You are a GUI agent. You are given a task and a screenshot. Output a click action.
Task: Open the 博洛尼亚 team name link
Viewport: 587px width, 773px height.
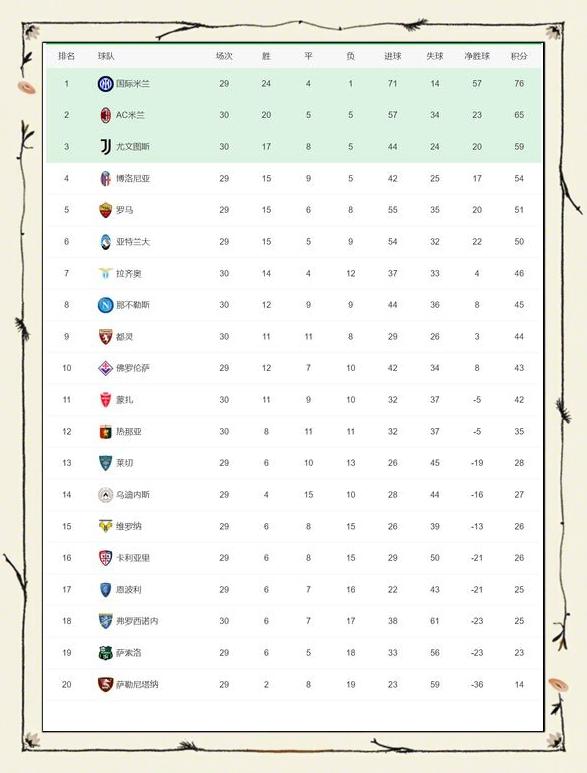(133, 178)
